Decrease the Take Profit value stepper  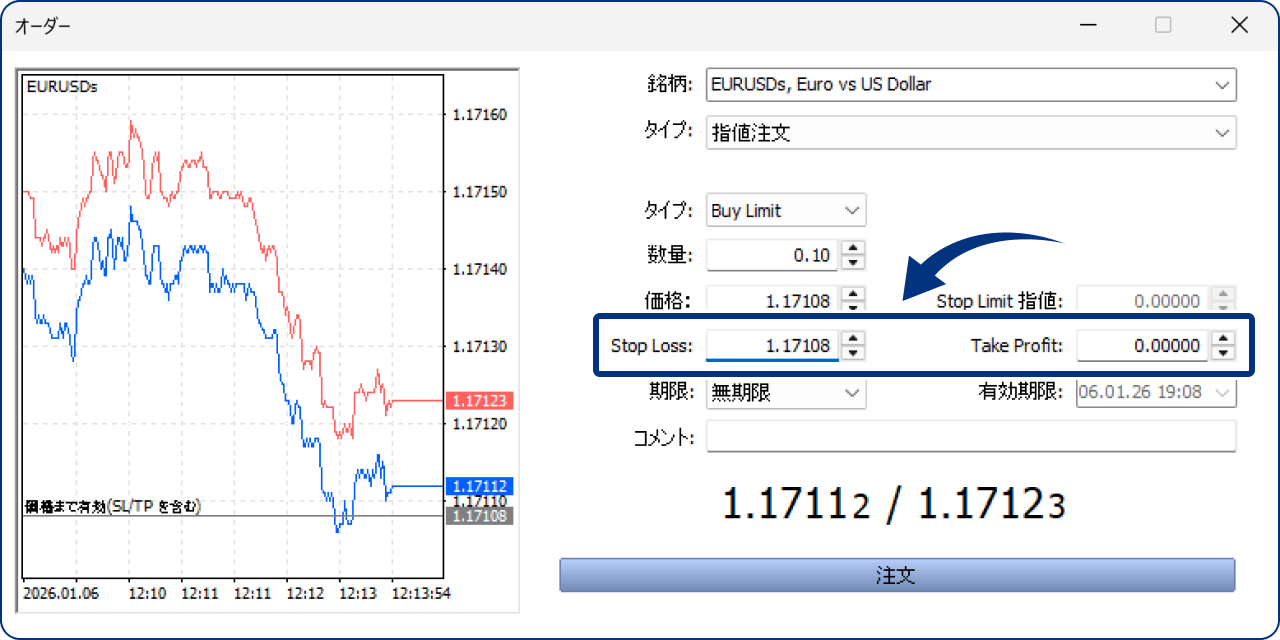point(1222,351)
